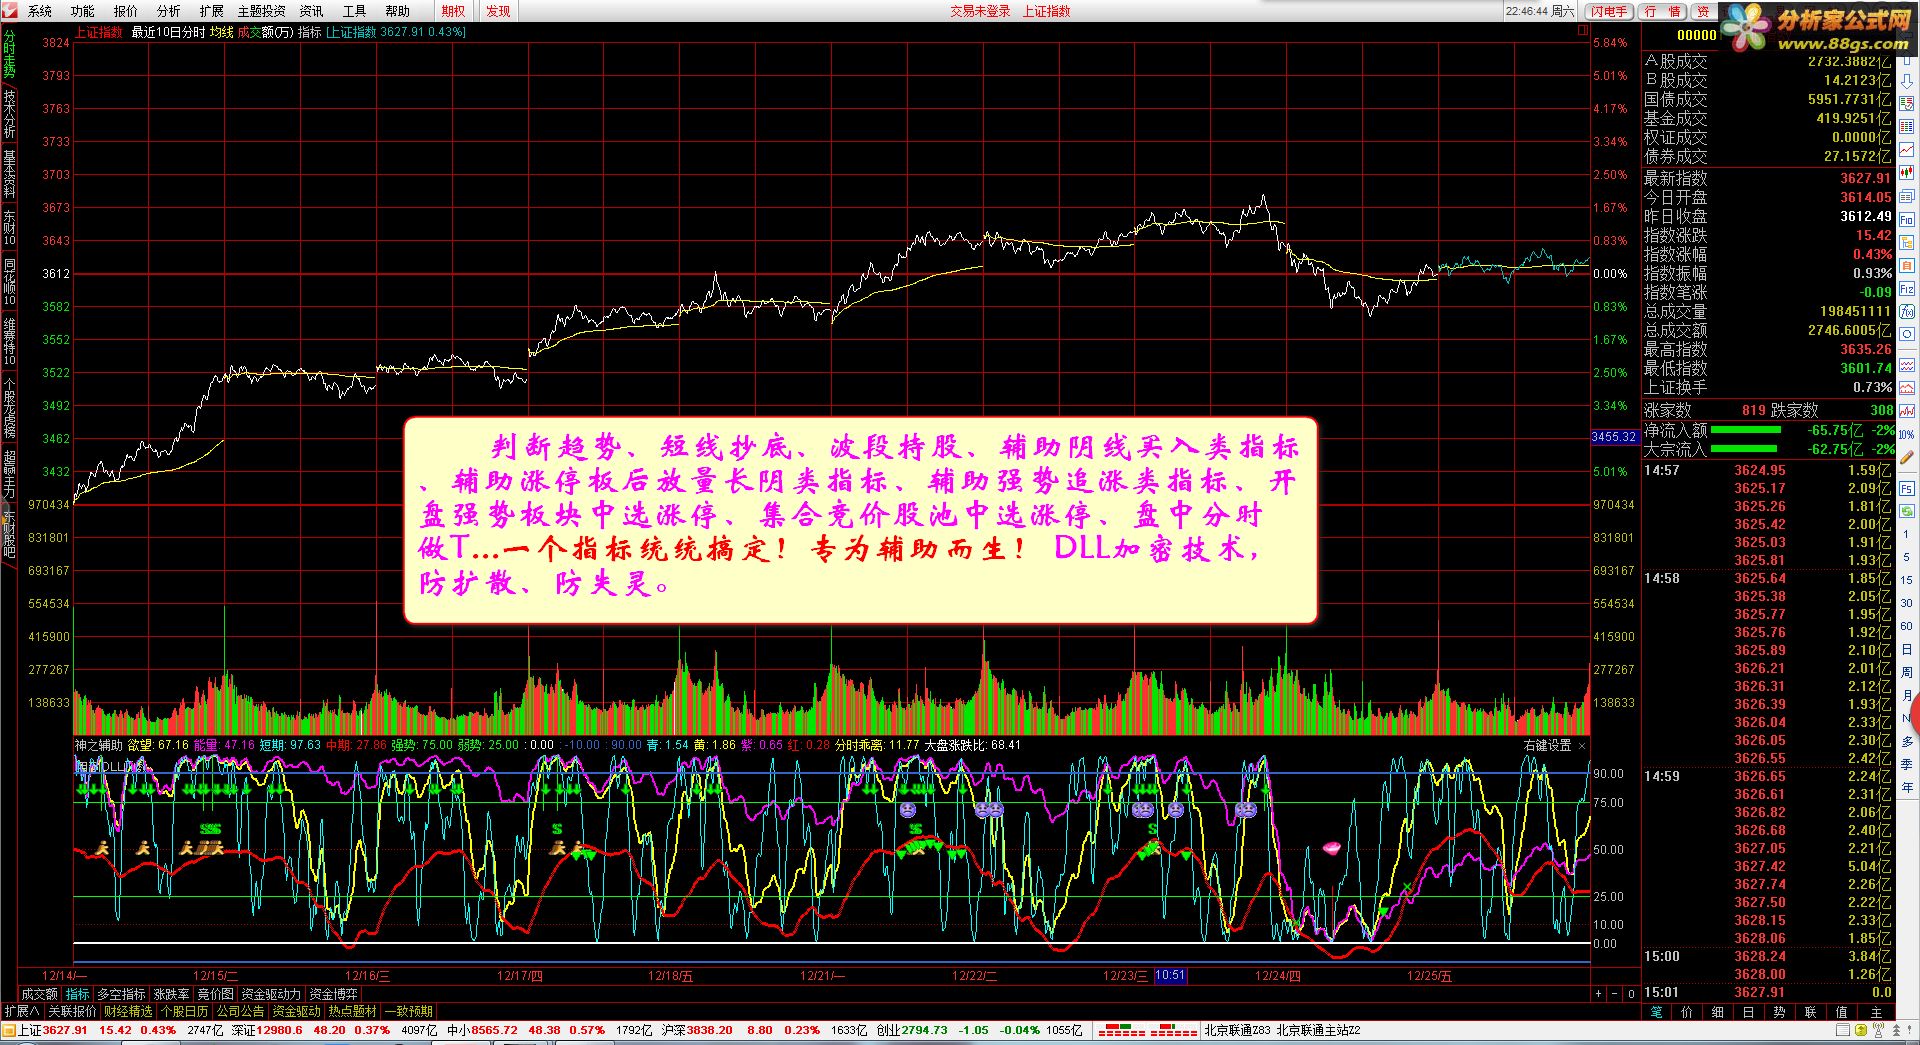Image resolution: width=1920 pixels, height=1045 pixels.
Task: Select the 月 monthly period button
Action: click(x=1906, y=695)
